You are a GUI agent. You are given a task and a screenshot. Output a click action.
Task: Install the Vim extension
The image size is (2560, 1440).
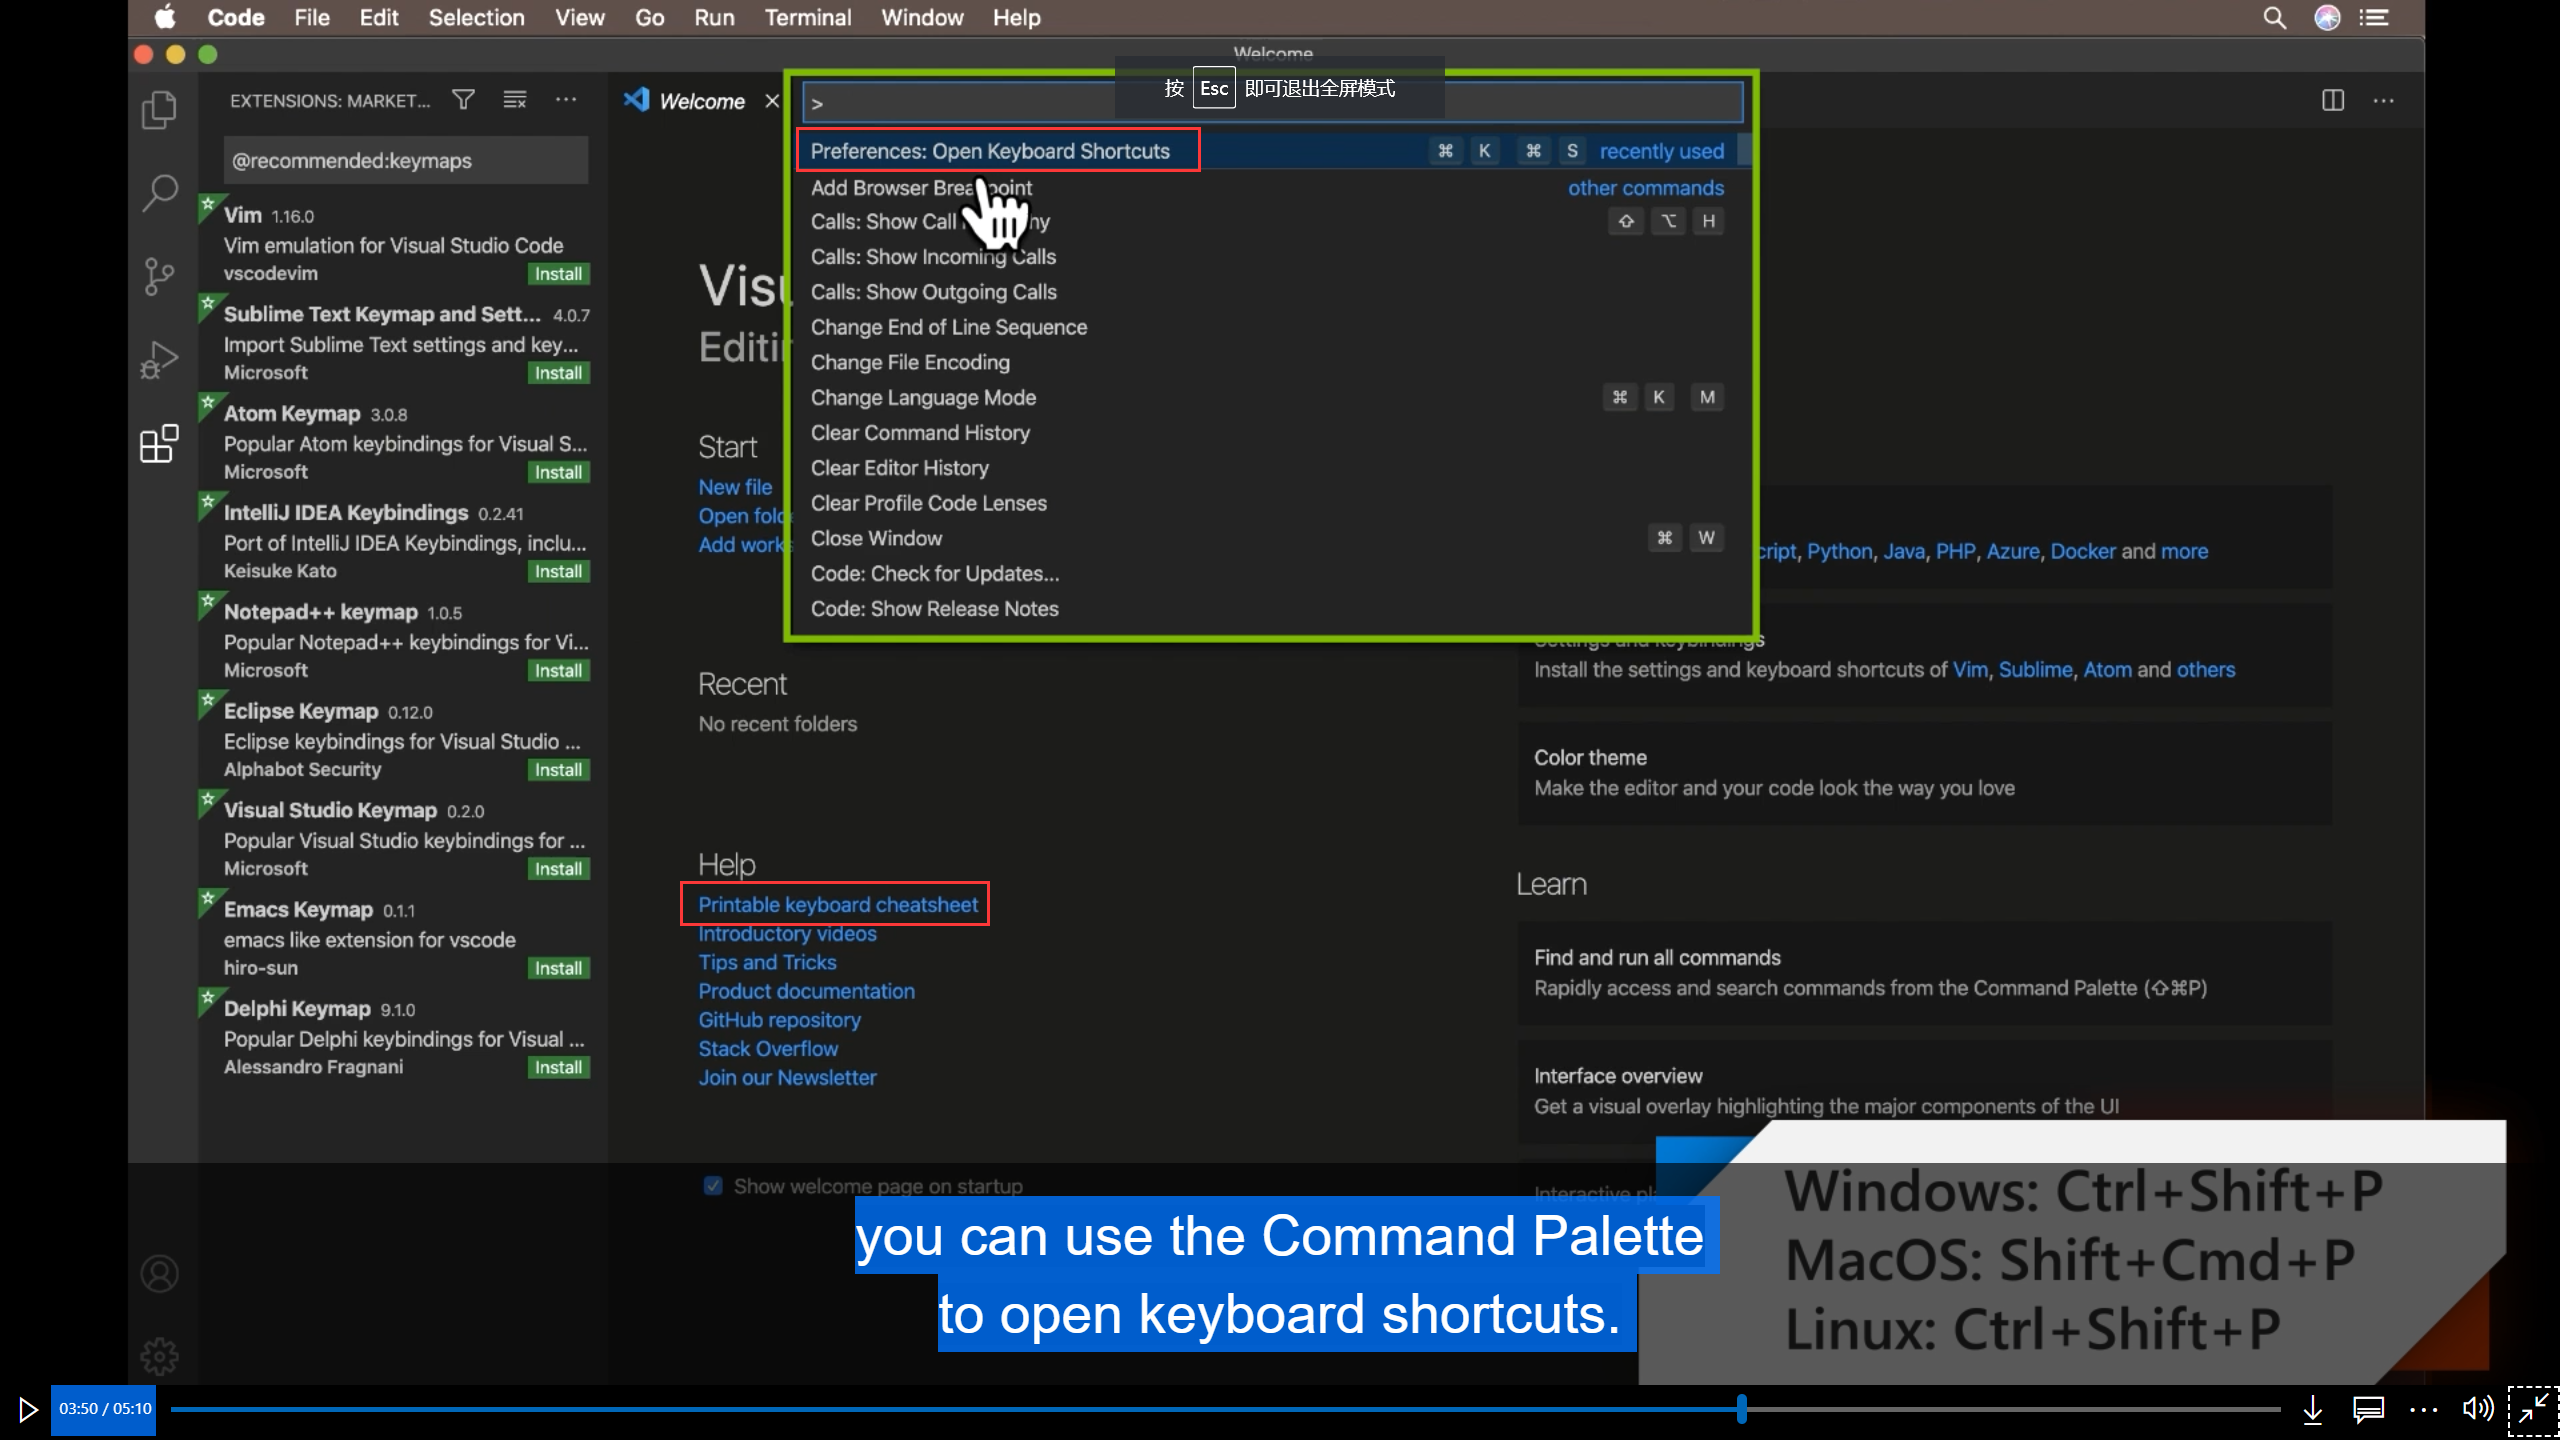click(558, 273)
